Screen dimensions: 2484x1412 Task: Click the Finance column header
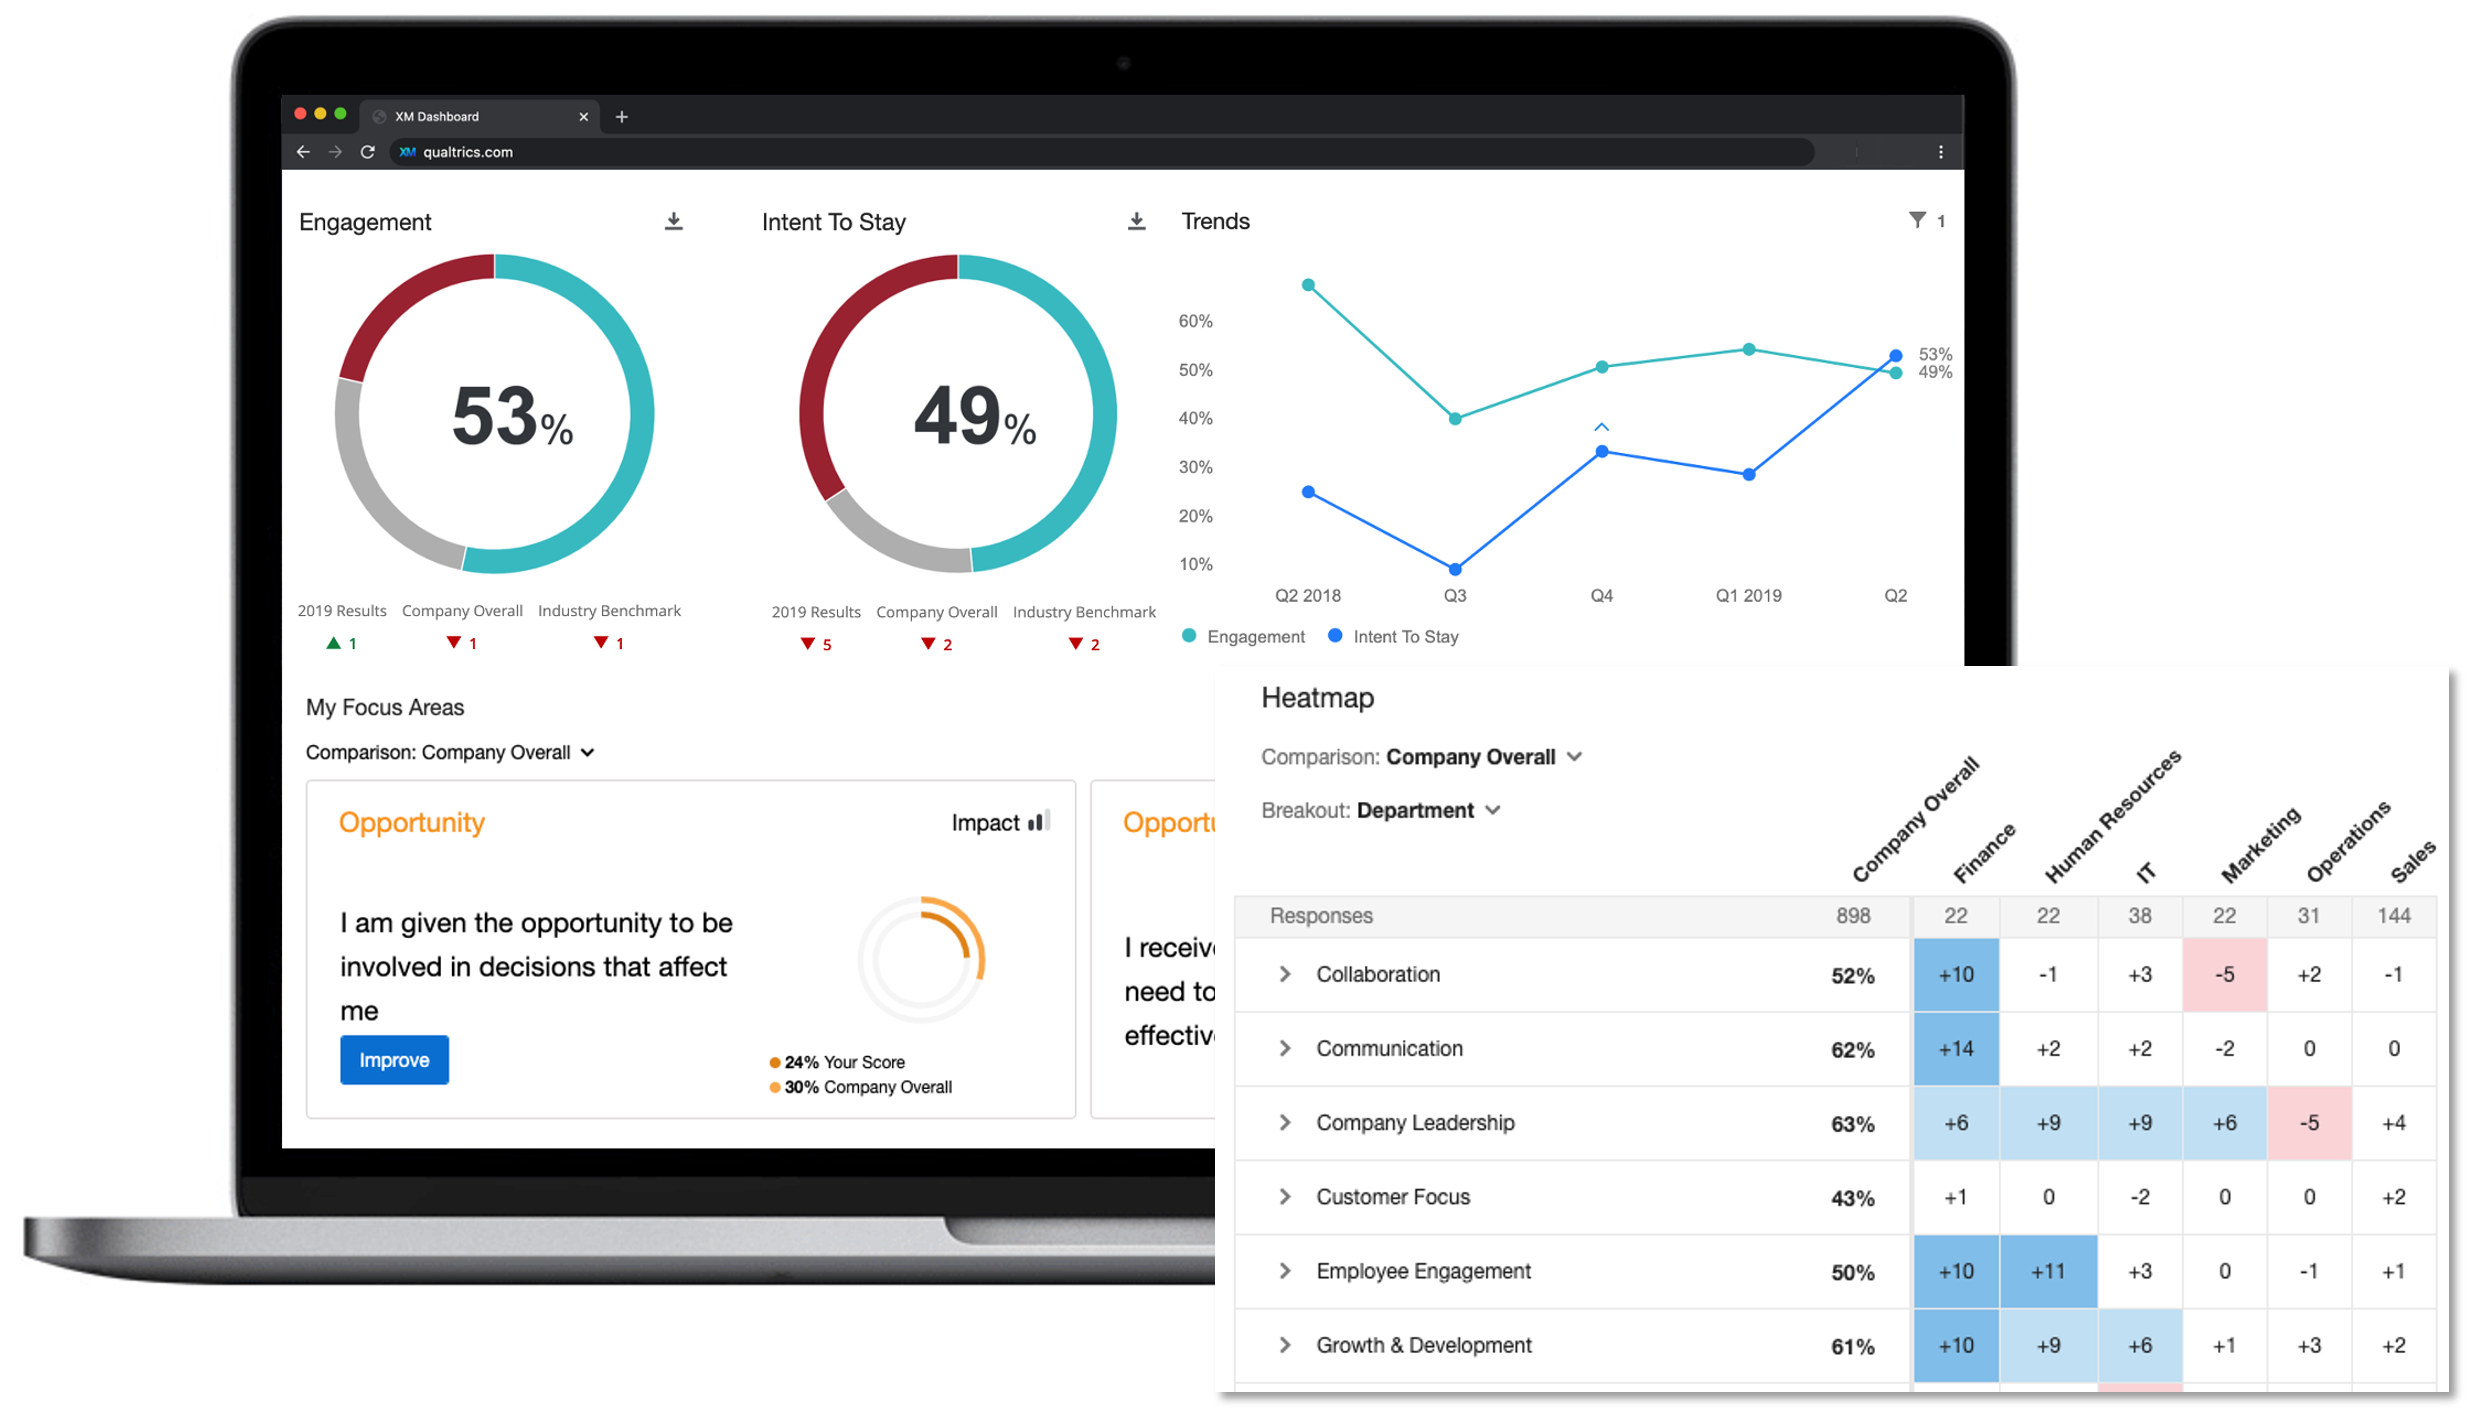(1984, 853)
